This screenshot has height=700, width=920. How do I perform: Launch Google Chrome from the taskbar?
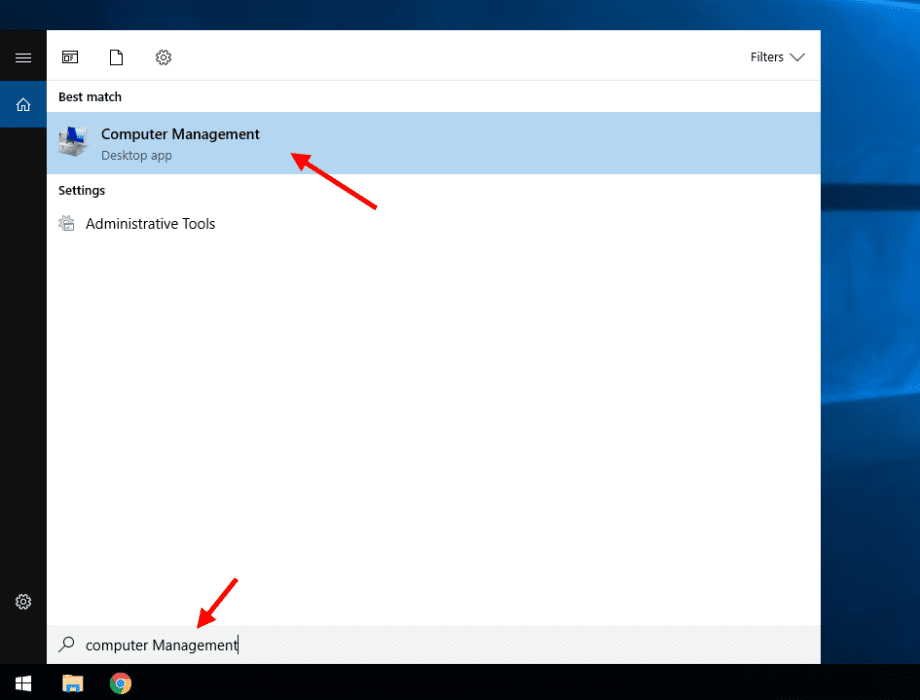(x=120, y=683)
